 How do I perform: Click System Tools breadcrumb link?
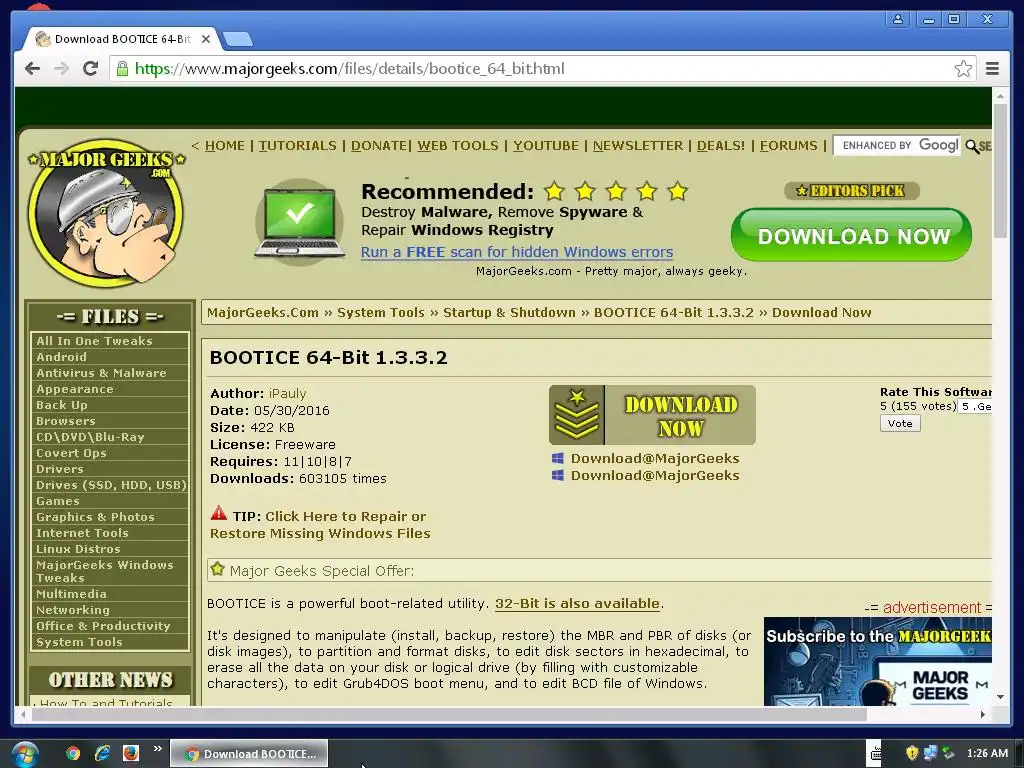[381, 312]
